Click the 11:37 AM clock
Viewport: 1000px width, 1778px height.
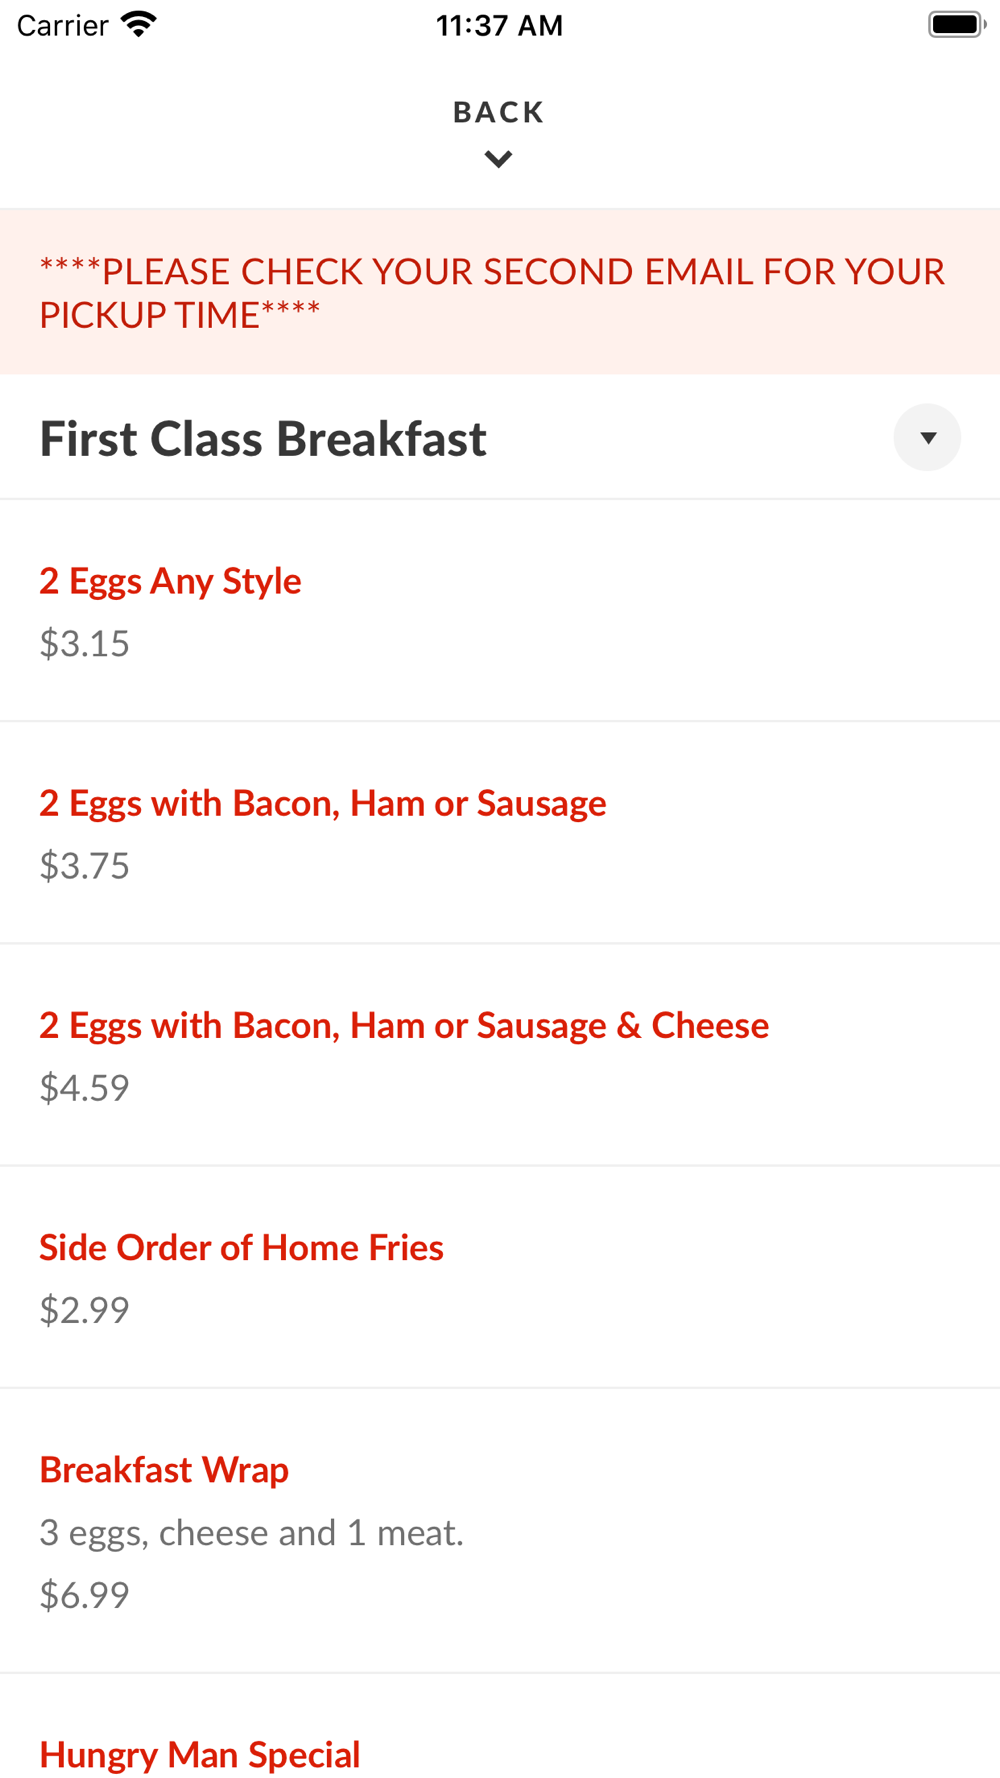[x=499, y=26]
